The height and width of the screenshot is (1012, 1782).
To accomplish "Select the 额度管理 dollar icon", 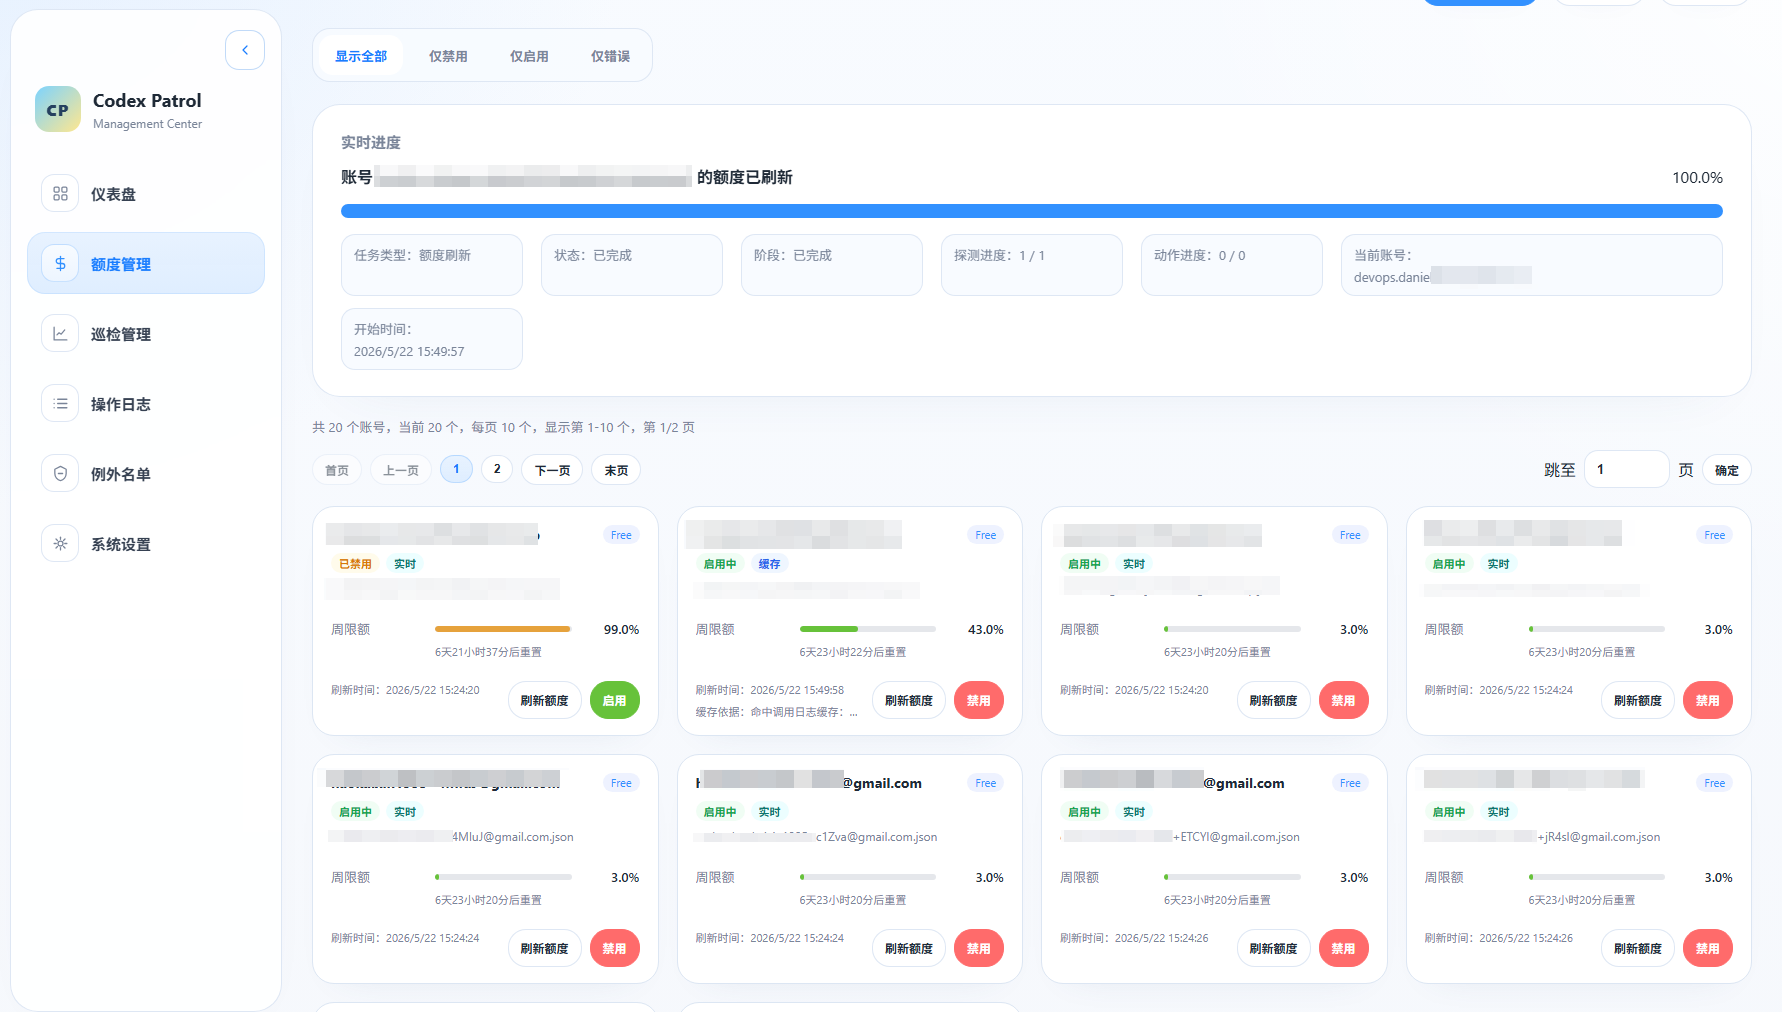I will [60, 264].
